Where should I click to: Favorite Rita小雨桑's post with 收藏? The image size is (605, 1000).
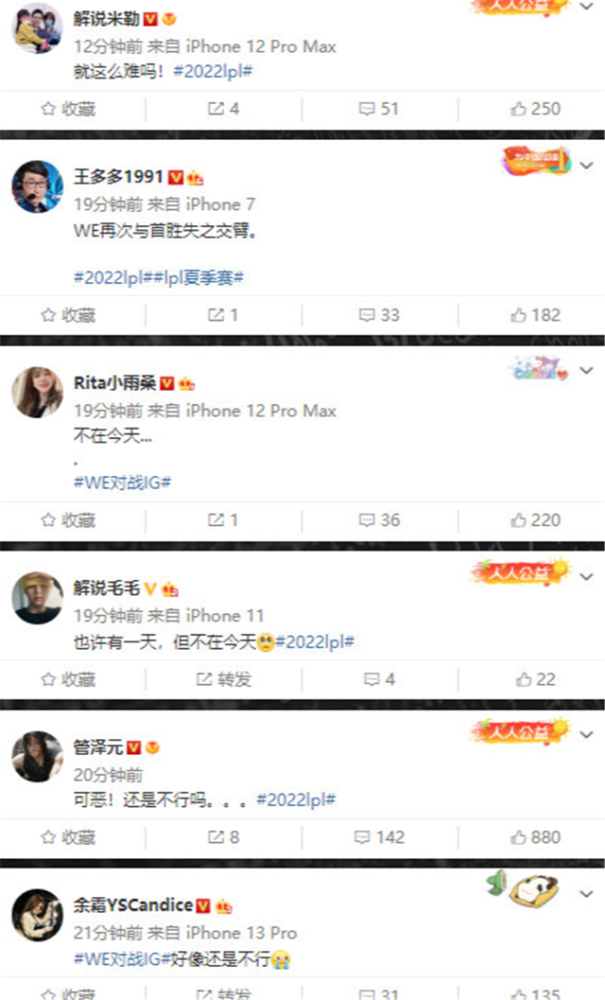pyautogui.click(x=68, y=520)
